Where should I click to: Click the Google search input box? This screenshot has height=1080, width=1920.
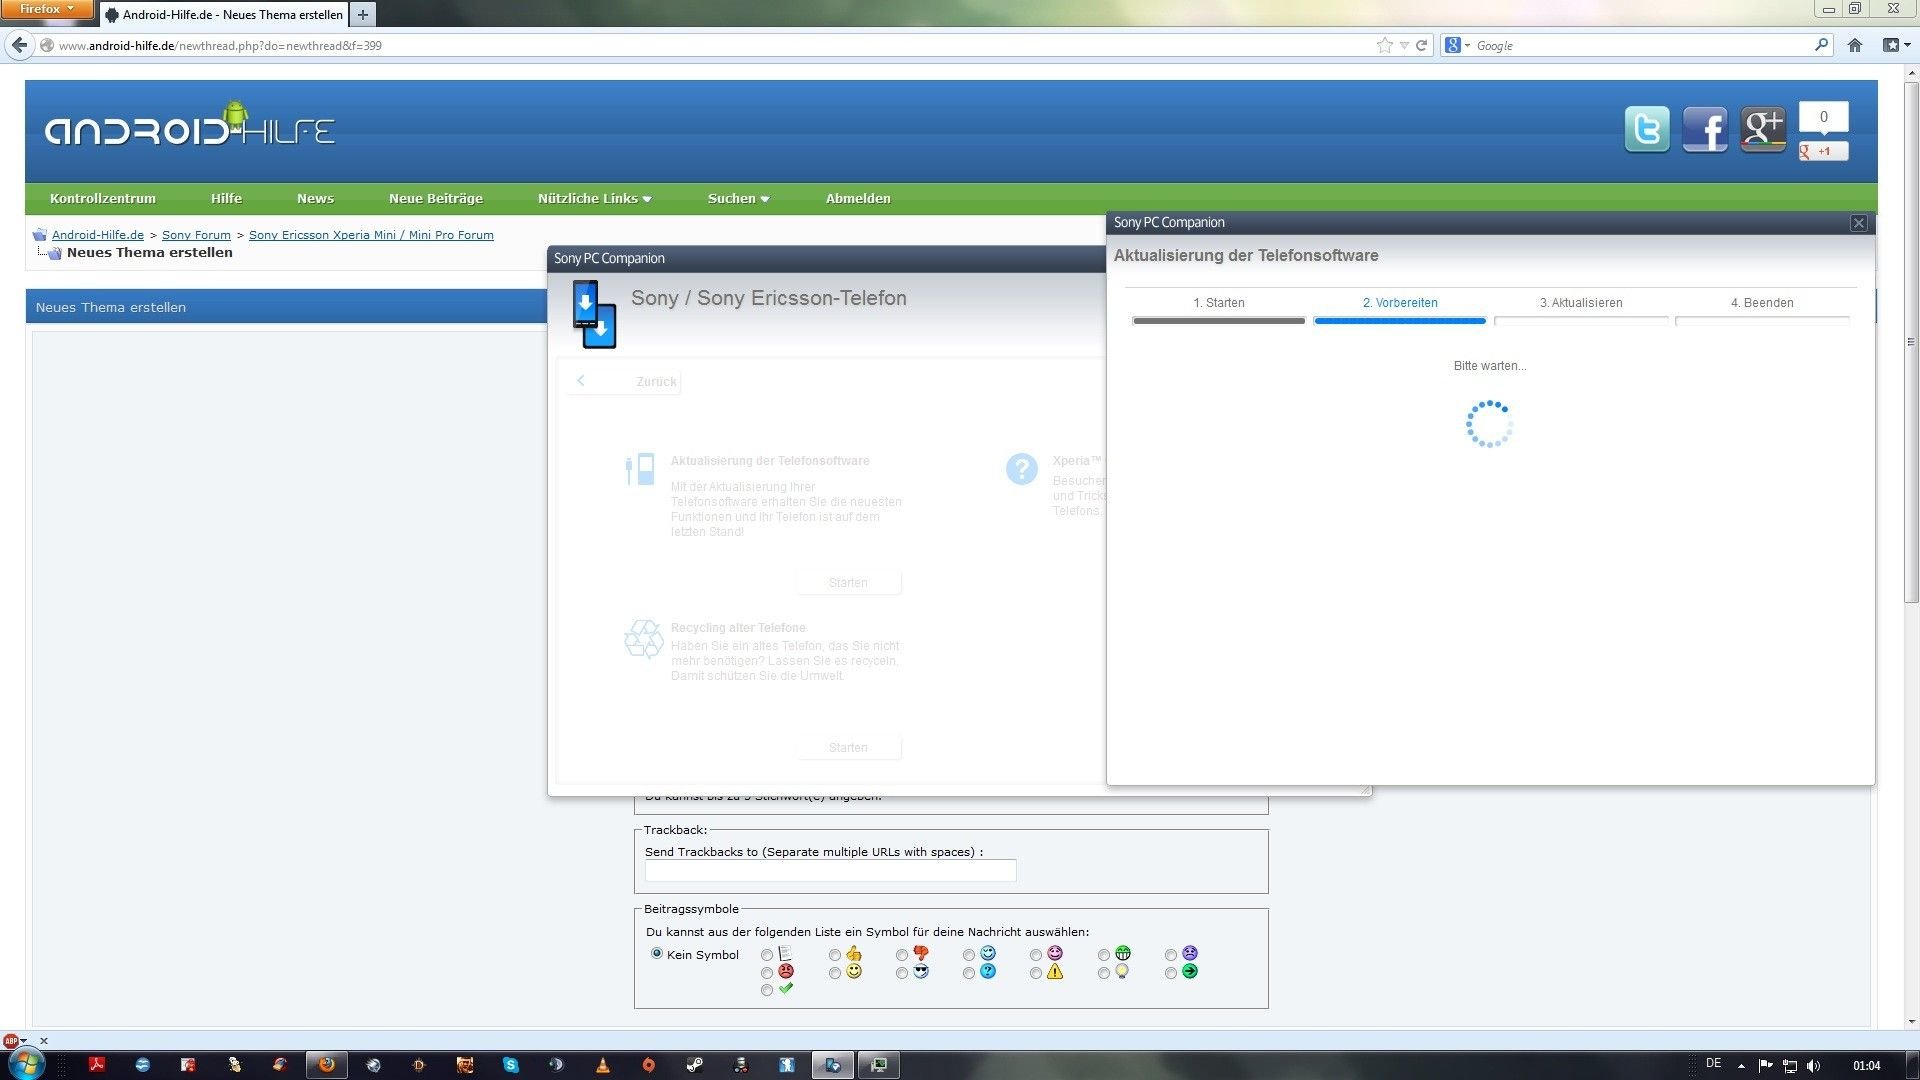point(1641,45)
